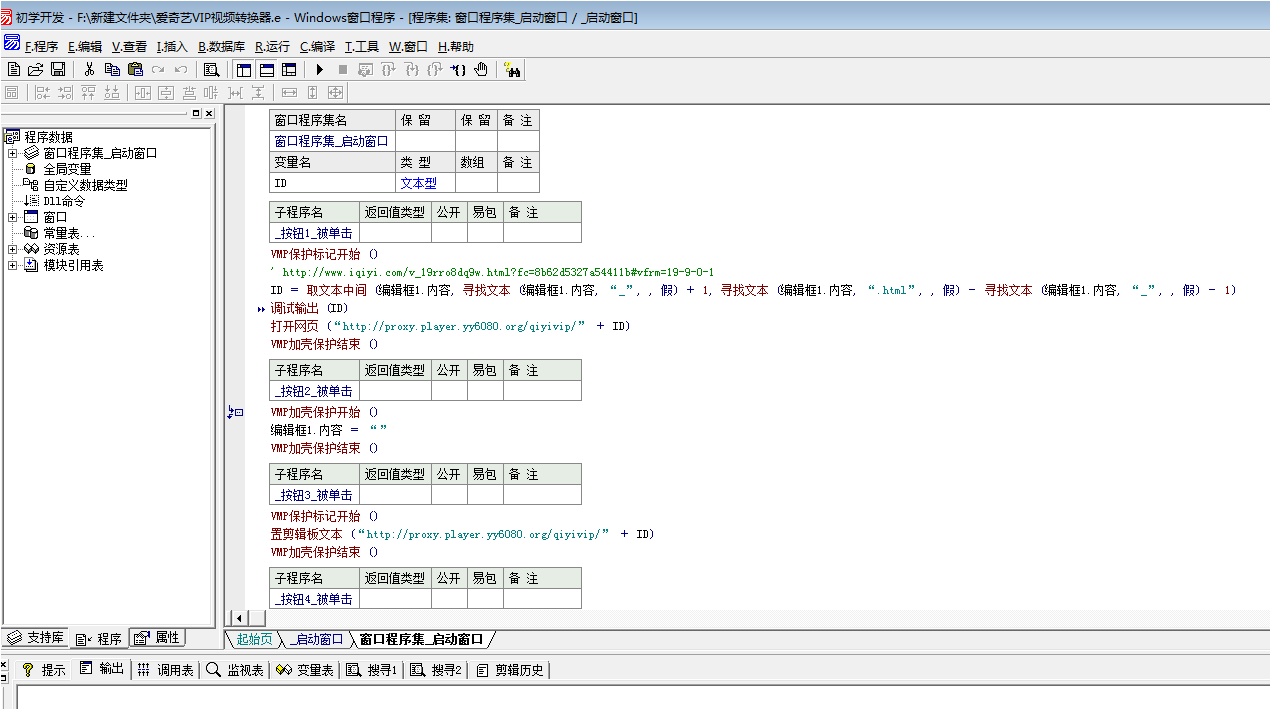Toggle the combined pane layout button

click(x=289, y=69)
